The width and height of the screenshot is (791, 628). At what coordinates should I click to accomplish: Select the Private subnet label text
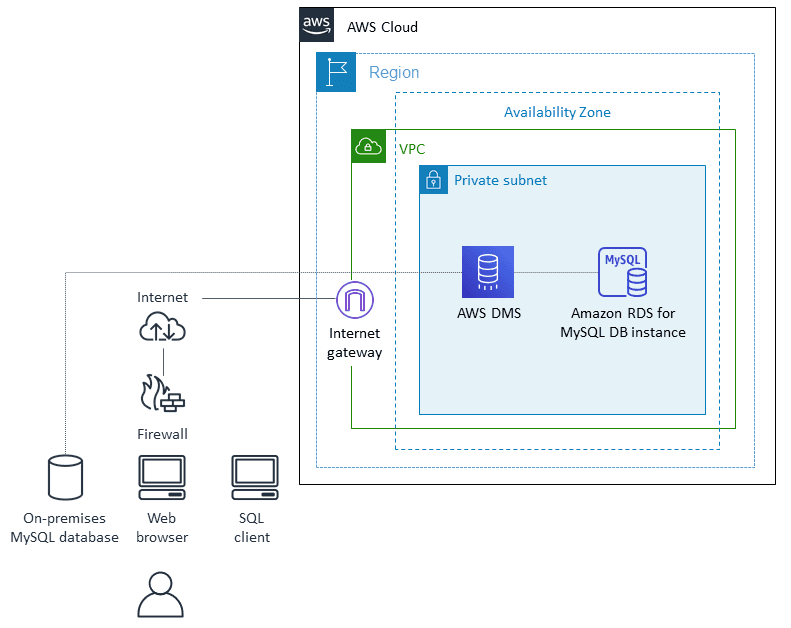[500, 181]
